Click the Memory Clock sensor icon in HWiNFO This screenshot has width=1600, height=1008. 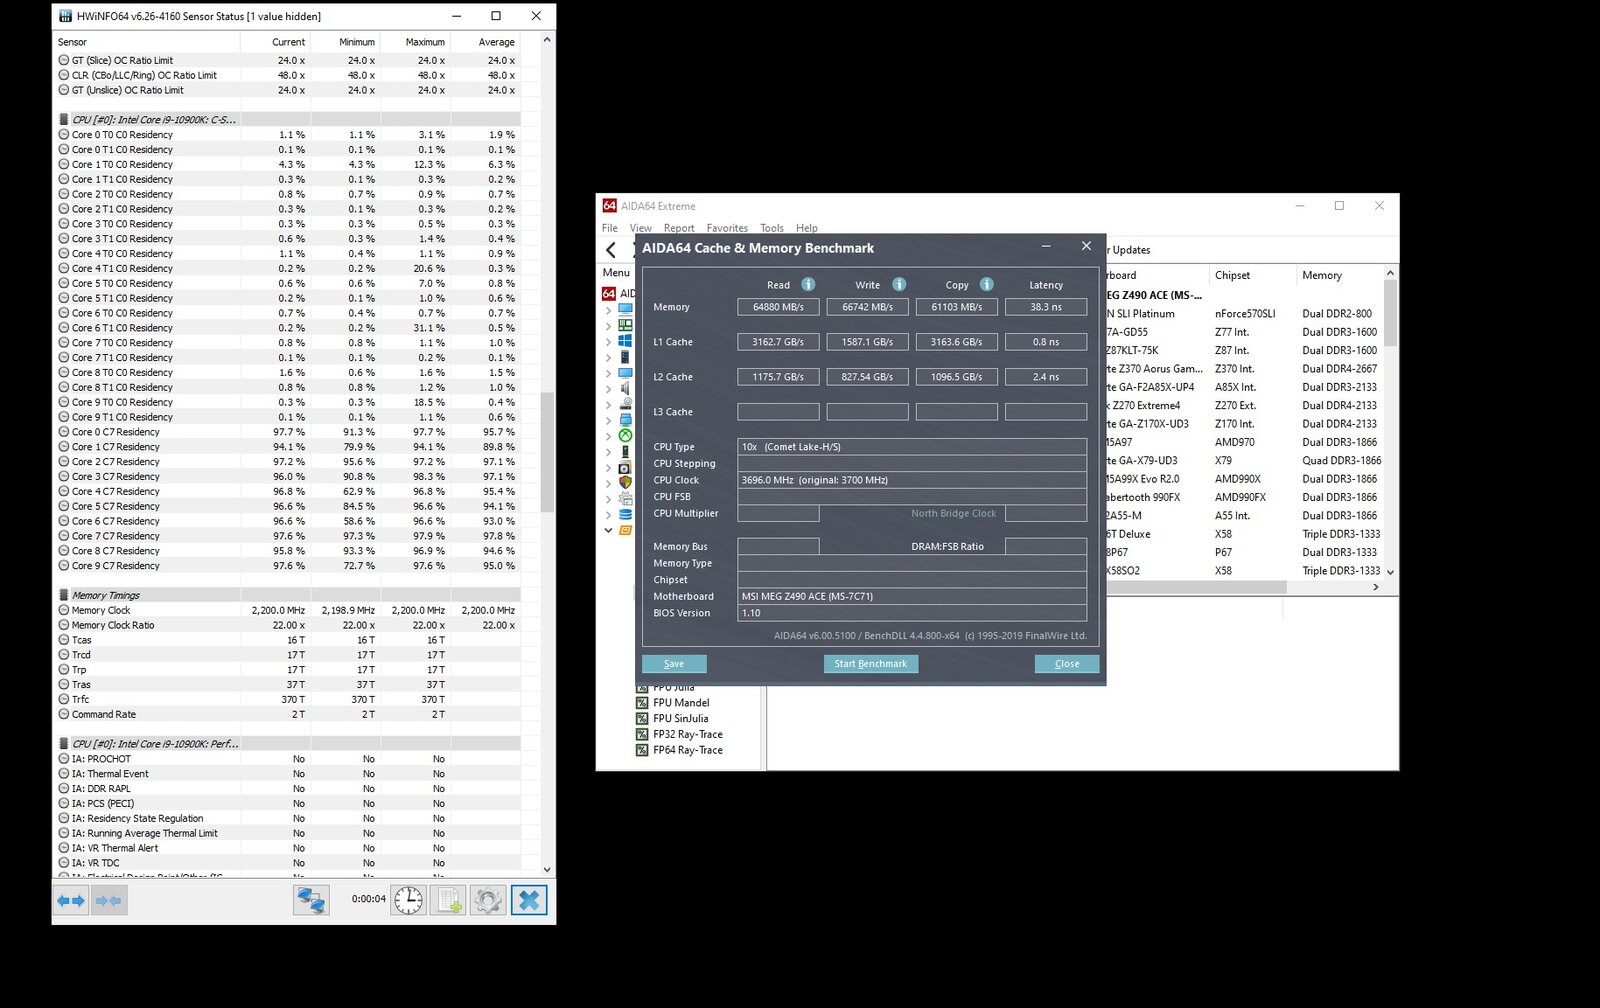(64, 610)
